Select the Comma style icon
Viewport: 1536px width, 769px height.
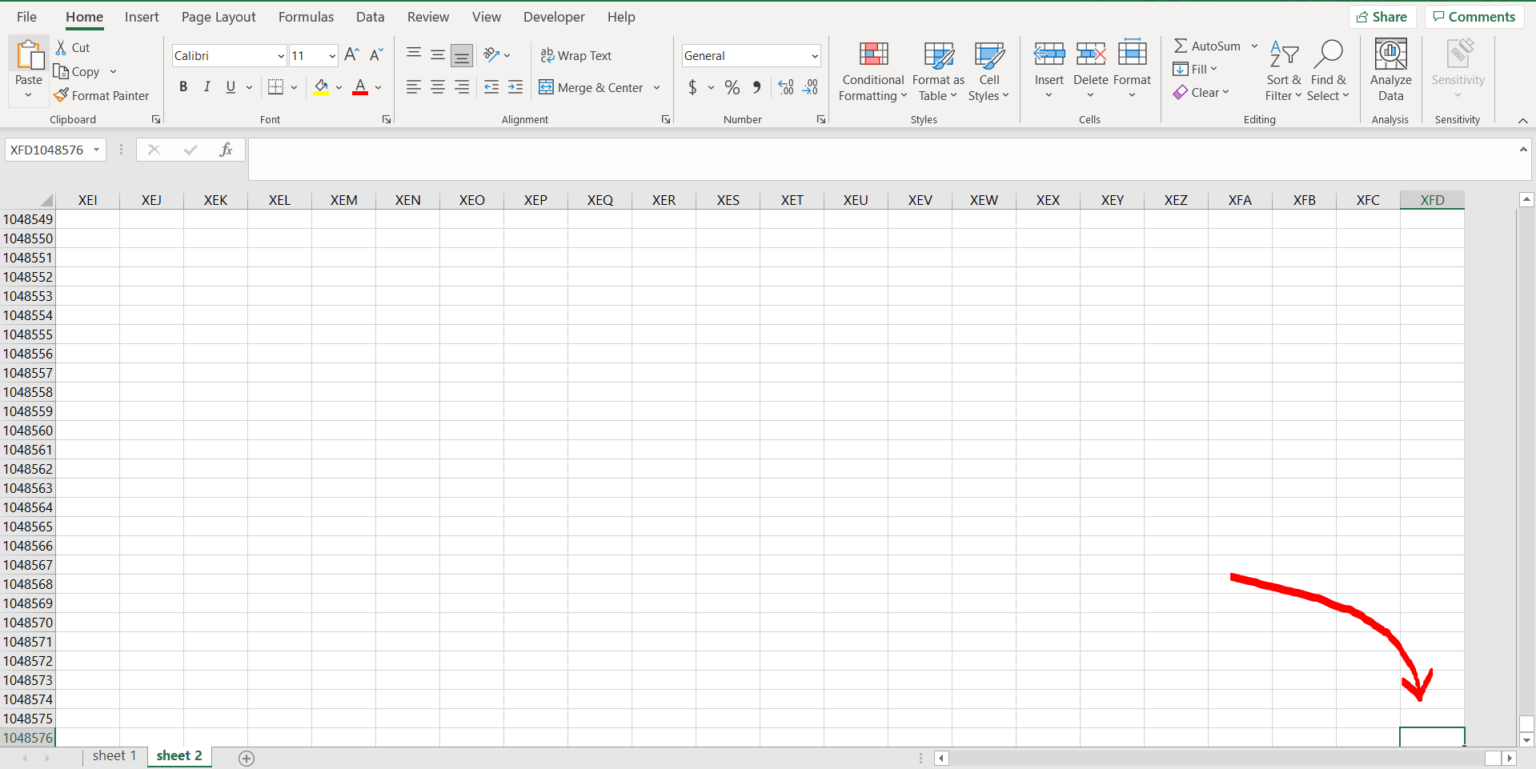pos(756,87)
